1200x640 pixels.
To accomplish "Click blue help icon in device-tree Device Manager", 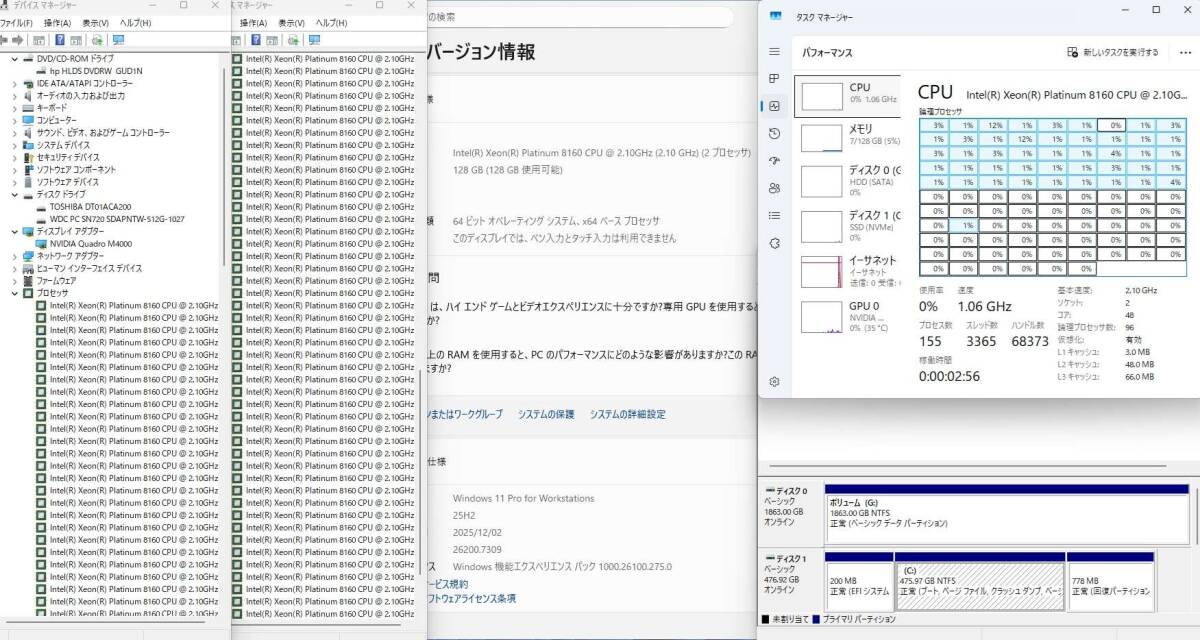I will (x=60, y=40).
